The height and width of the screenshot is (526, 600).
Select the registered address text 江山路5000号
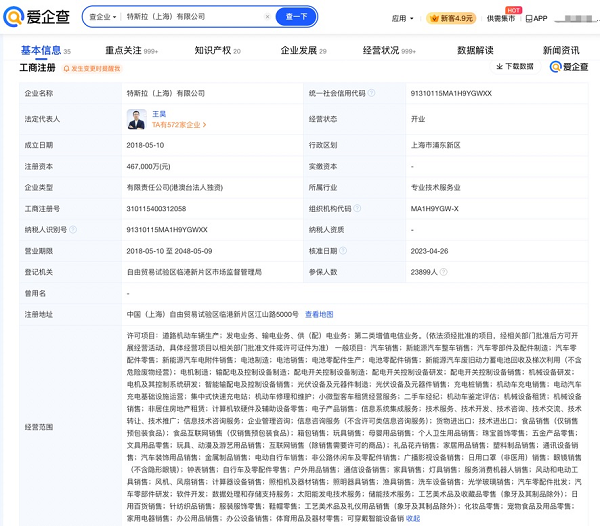pyautogui.click(x=277, y=314)
